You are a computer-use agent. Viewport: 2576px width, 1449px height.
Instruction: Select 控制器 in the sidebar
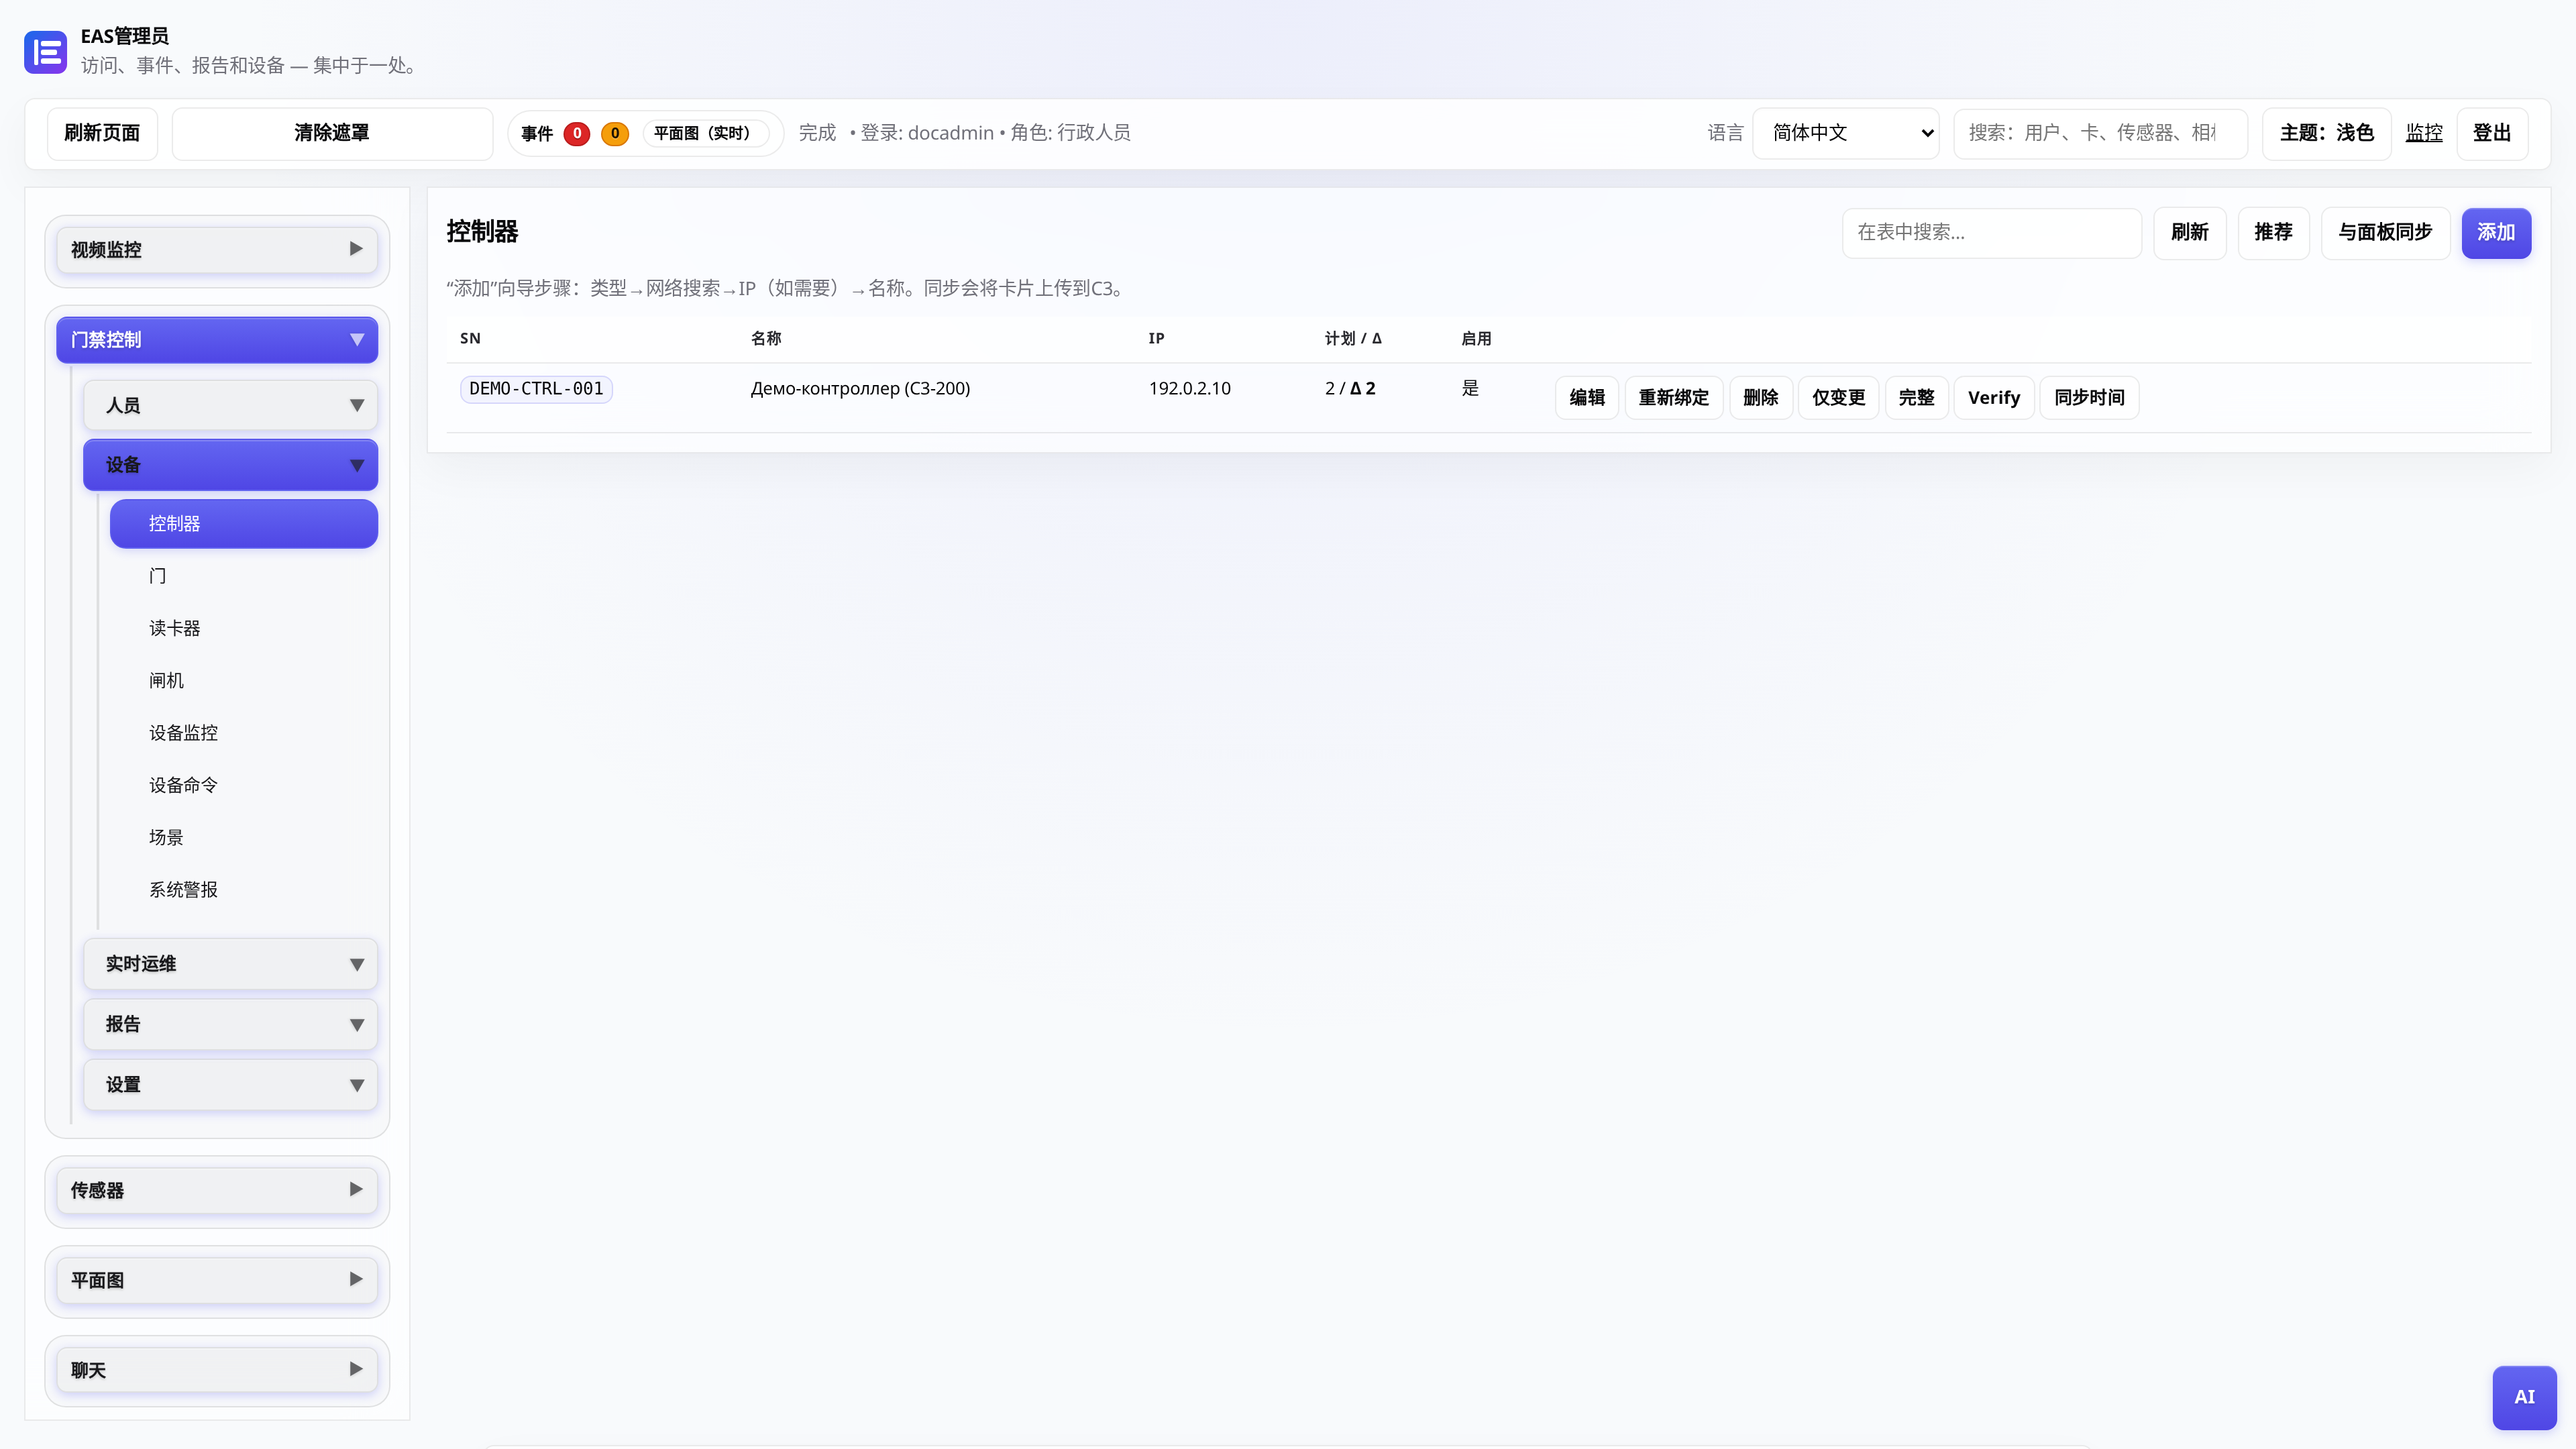[244, 523]
